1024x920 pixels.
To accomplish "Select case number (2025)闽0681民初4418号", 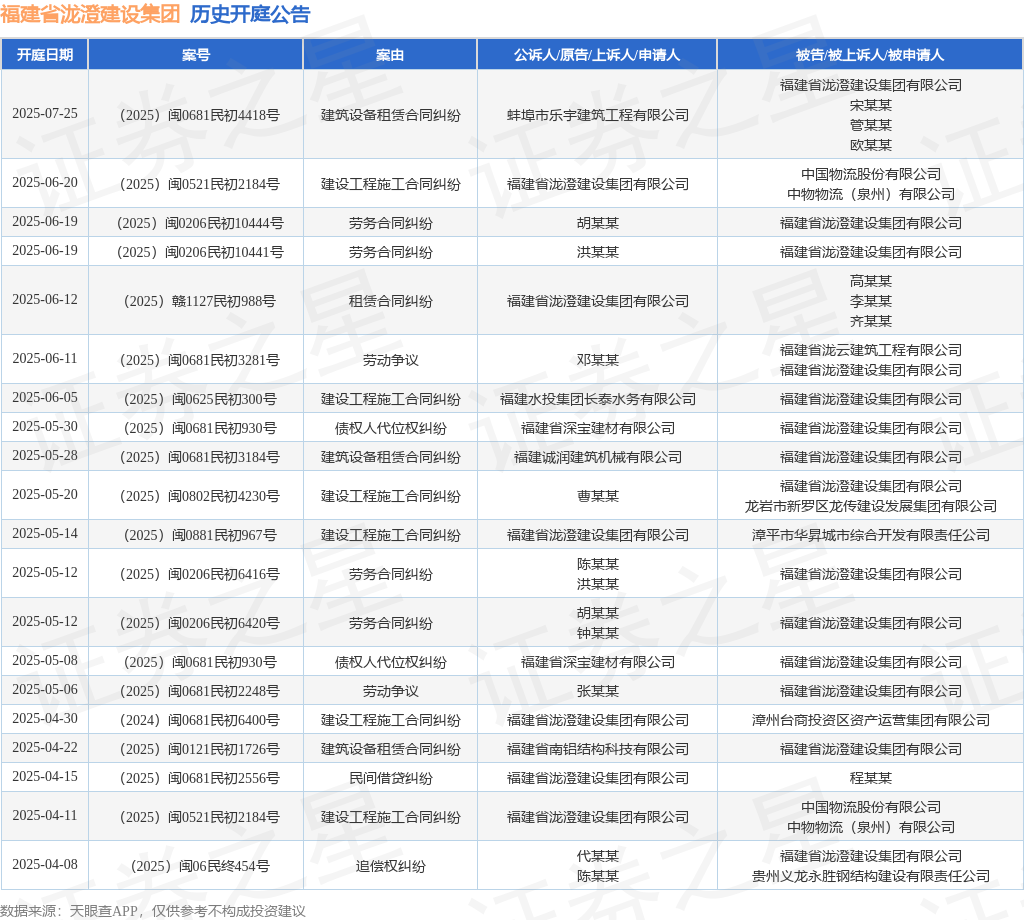I will 199,115.
